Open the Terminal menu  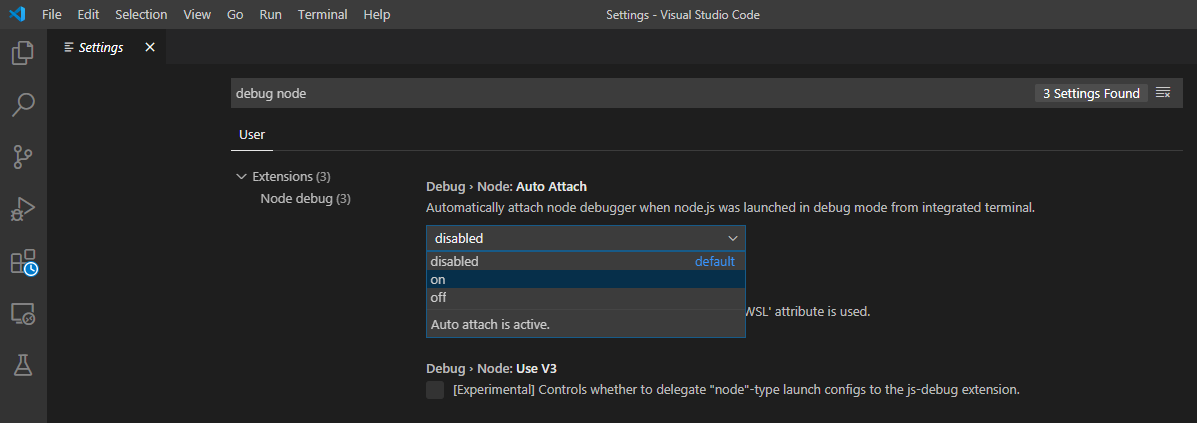click(322, 15)
